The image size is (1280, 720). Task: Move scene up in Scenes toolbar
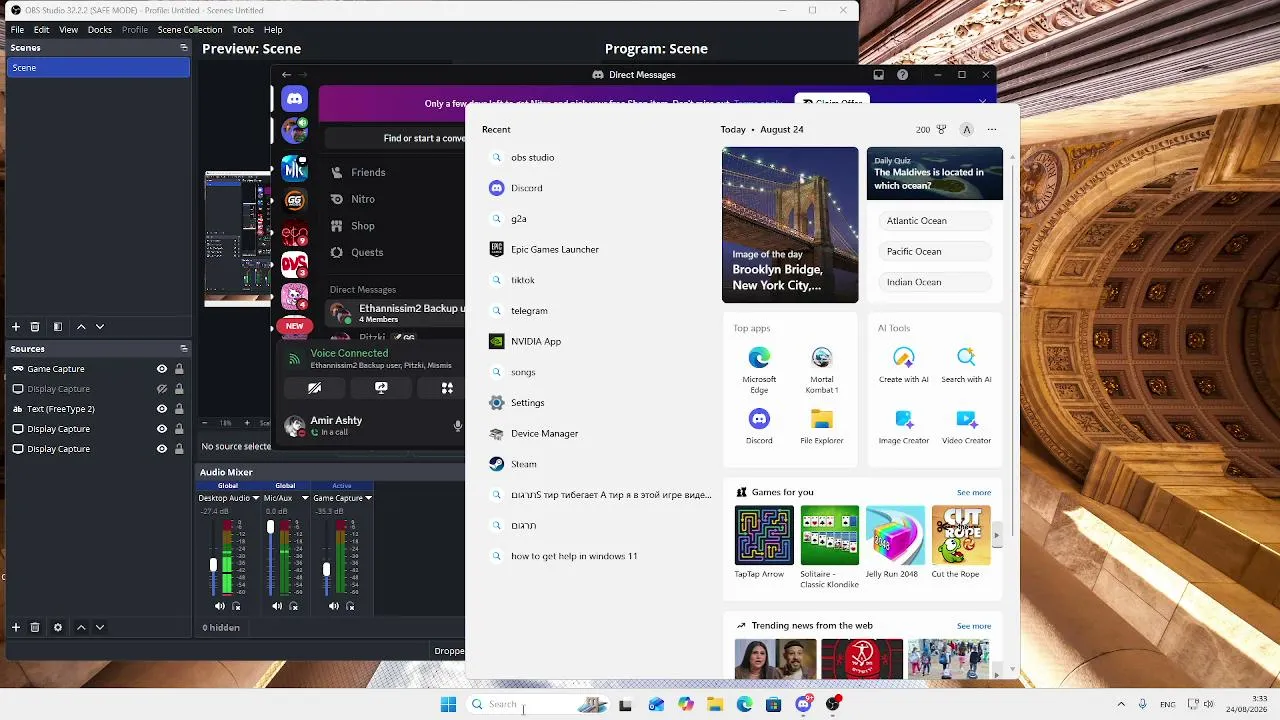tap(82, 327)
